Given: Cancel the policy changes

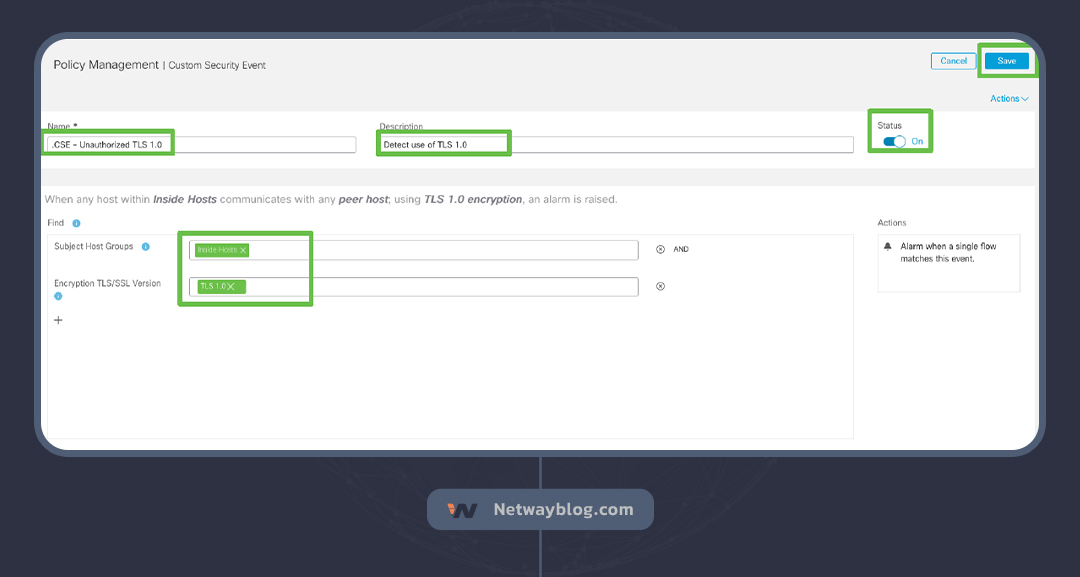Looking at the screenshot, I should coord(953,61).
